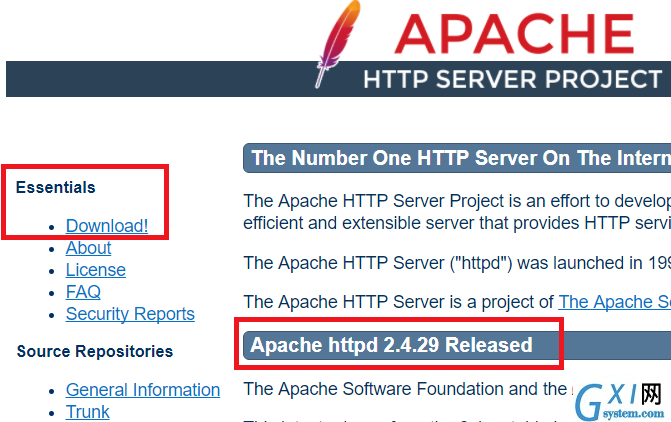Click the APACHE red logo text
This screenshot has height=422, width=671.
click(x=514, y=34)
